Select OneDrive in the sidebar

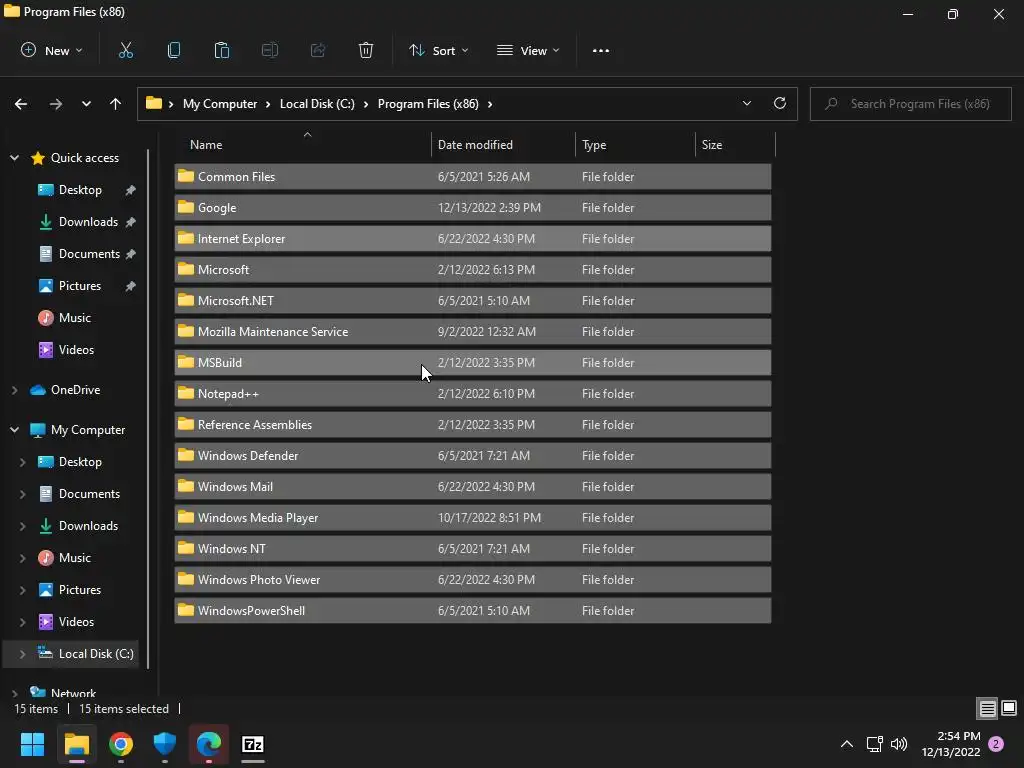76,390
